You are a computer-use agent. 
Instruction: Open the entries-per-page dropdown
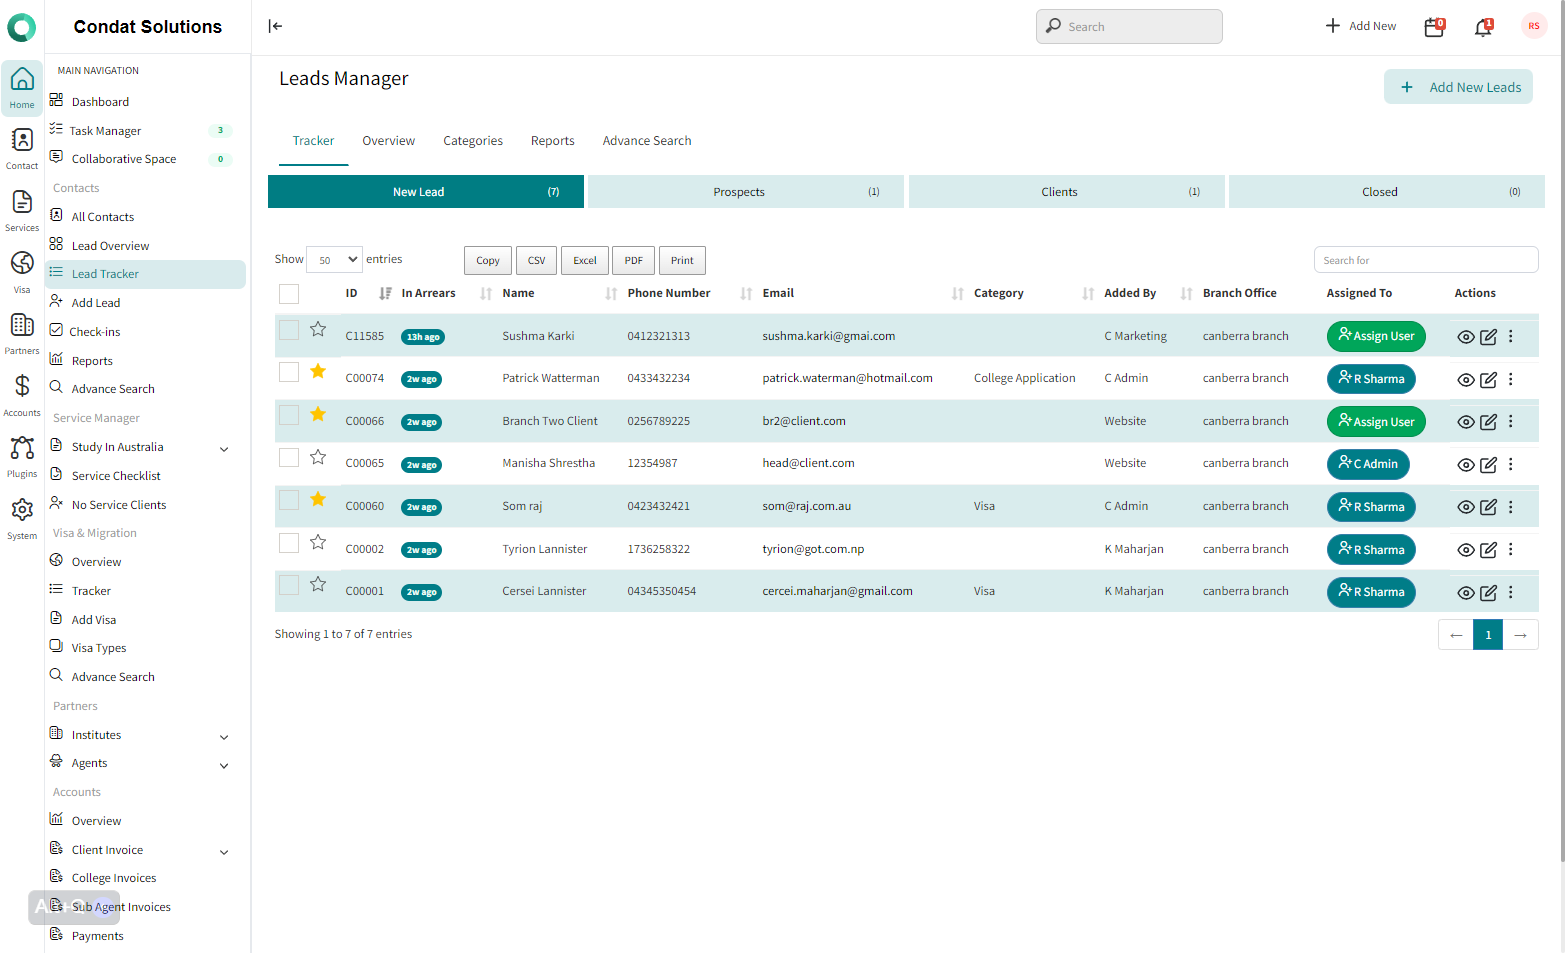tap(334, 260)
